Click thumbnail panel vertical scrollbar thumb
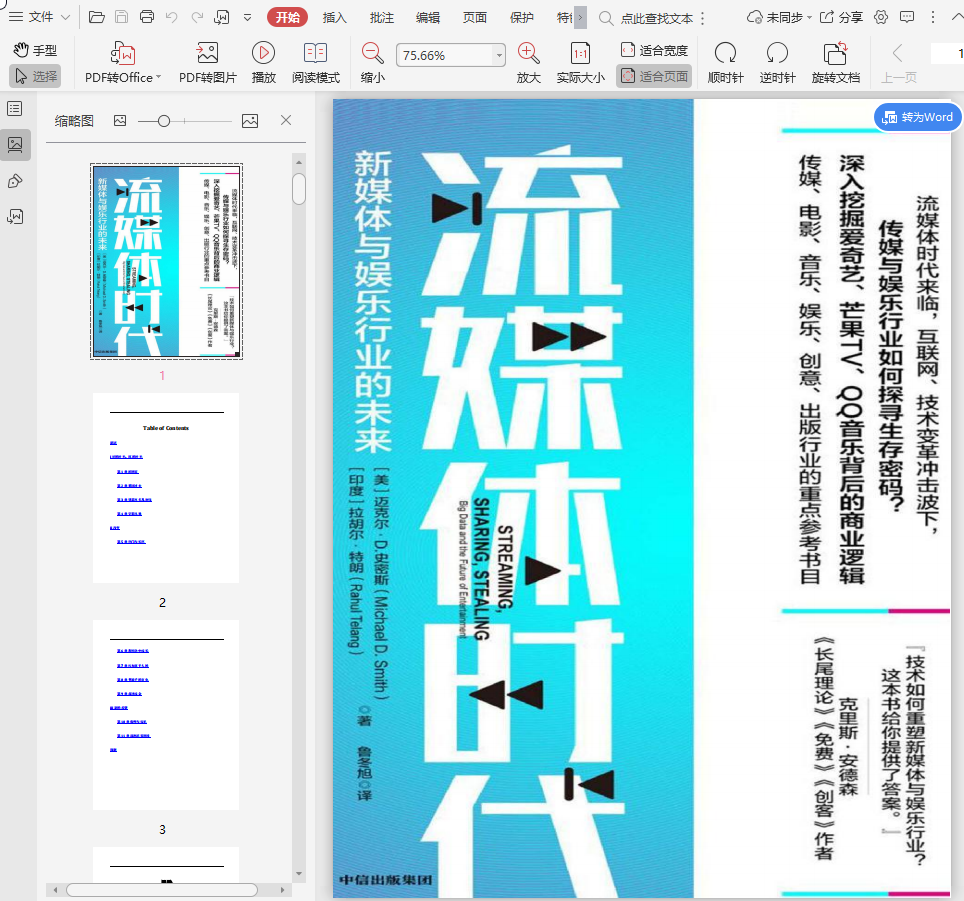 coord(299,189)
